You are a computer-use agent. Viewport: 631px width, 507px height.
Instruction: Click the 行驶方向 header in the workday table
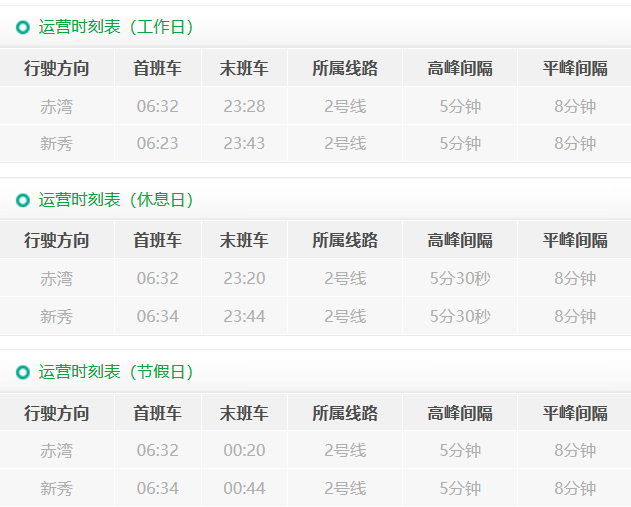pos(57,69)
